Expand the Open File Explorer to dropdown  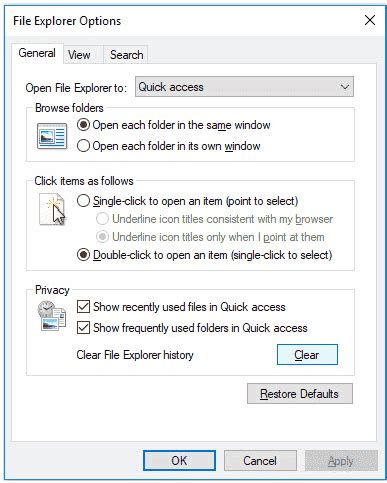point(244,87)
